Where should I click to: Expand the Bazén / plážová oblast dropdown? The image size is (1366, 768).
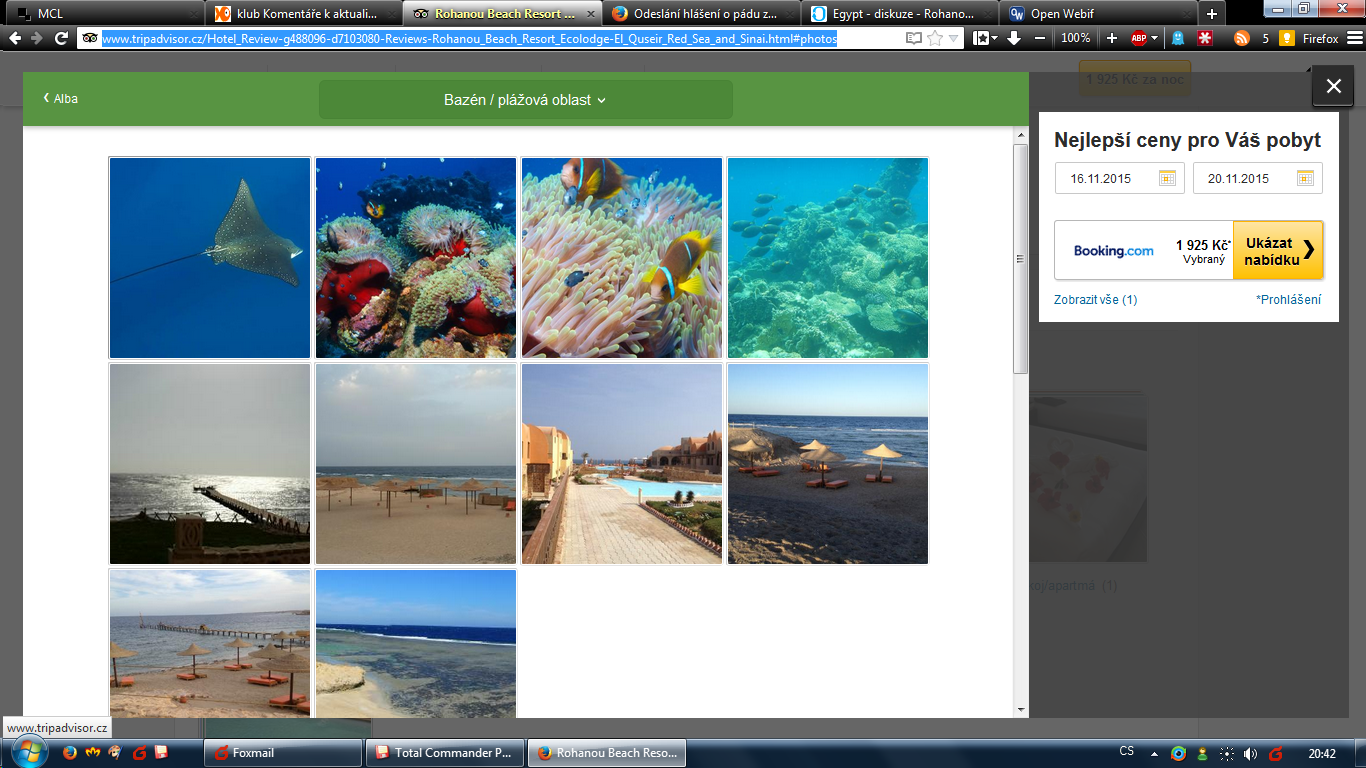click(x=525, y=100)
